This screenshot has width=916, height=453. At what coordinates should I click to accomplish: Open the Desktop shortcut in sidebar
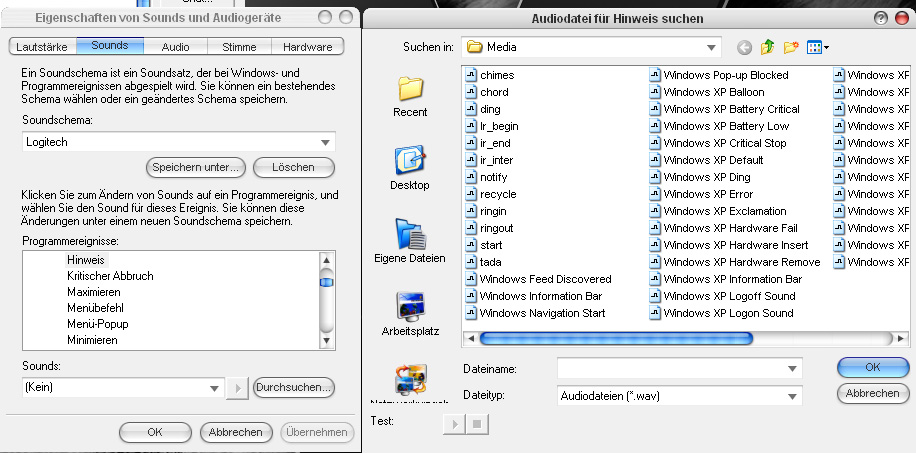tap(410, 168)
